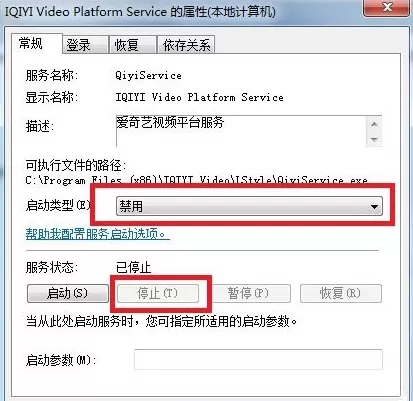Focus the 启动参数(M) input field

click(x=258, y=359)
